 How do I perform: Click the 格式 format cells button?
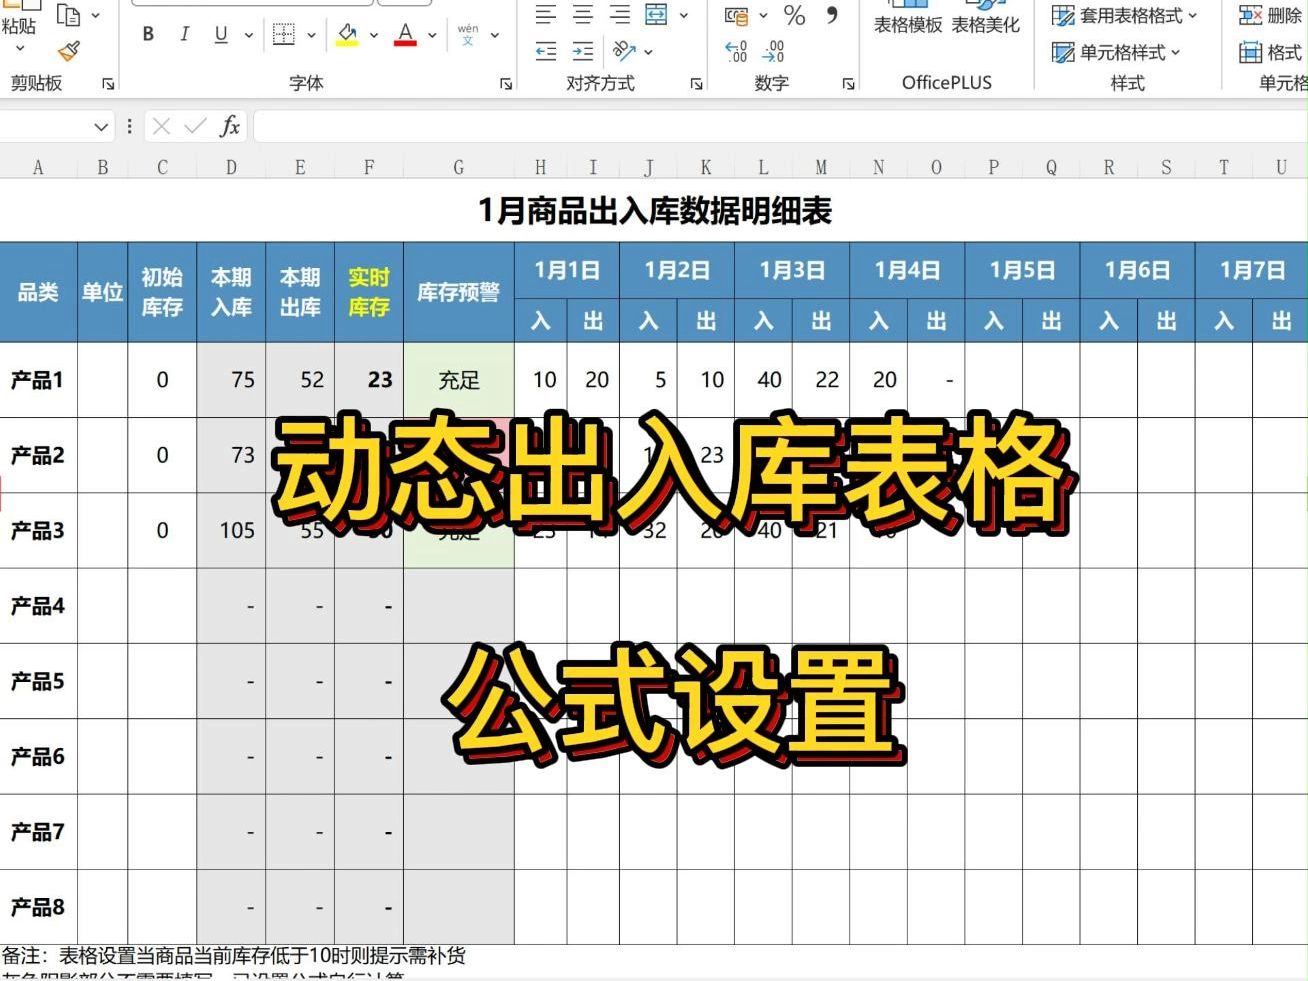click(x=1272, y=52)
